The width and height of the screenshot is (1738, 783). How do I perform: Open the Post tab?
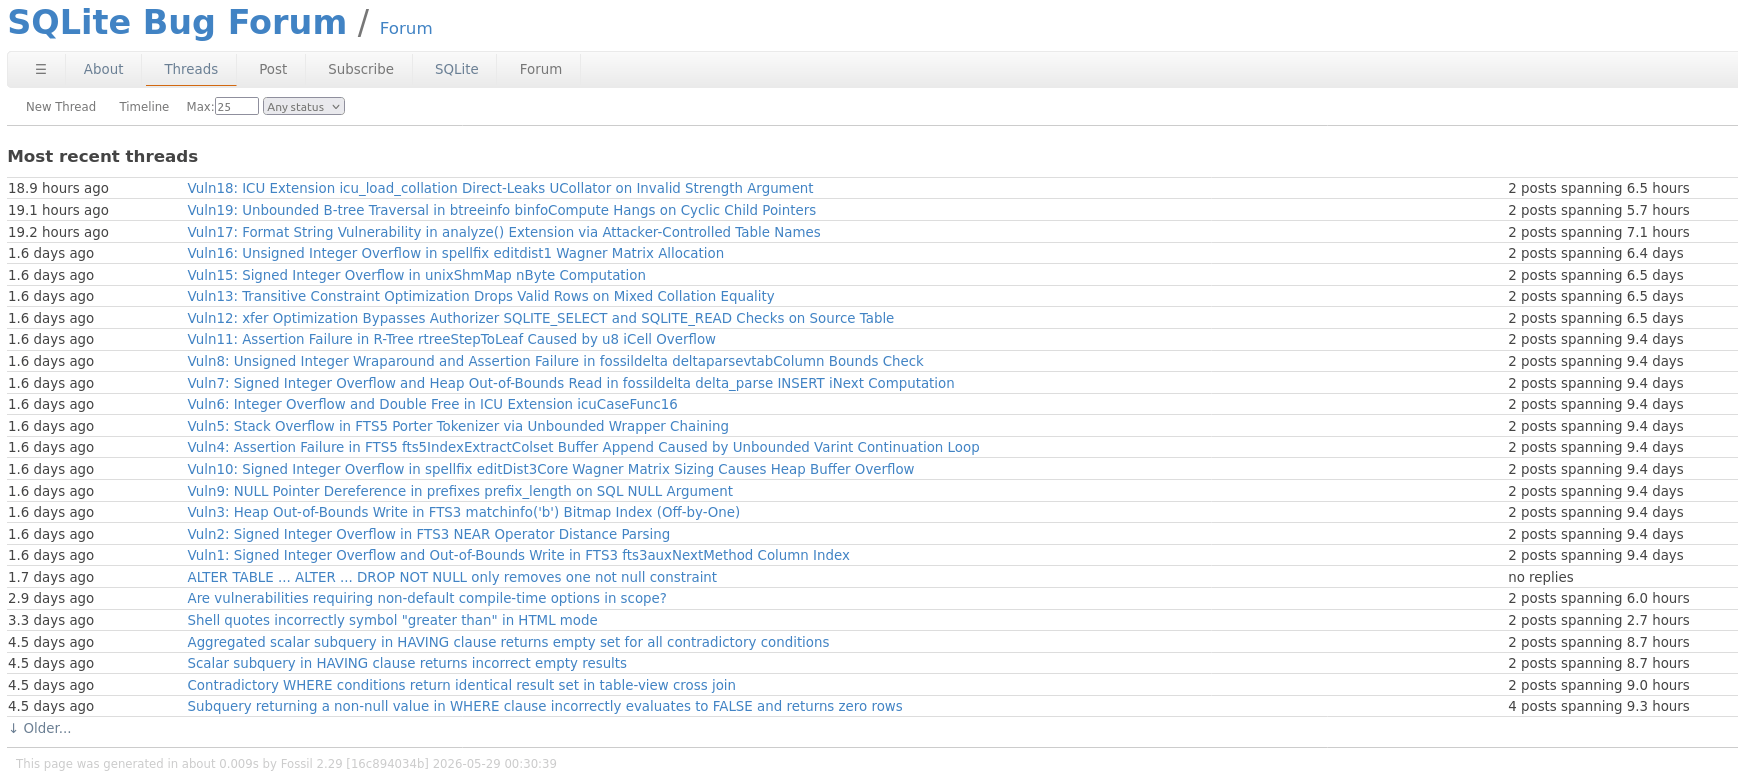coord(273,69)
